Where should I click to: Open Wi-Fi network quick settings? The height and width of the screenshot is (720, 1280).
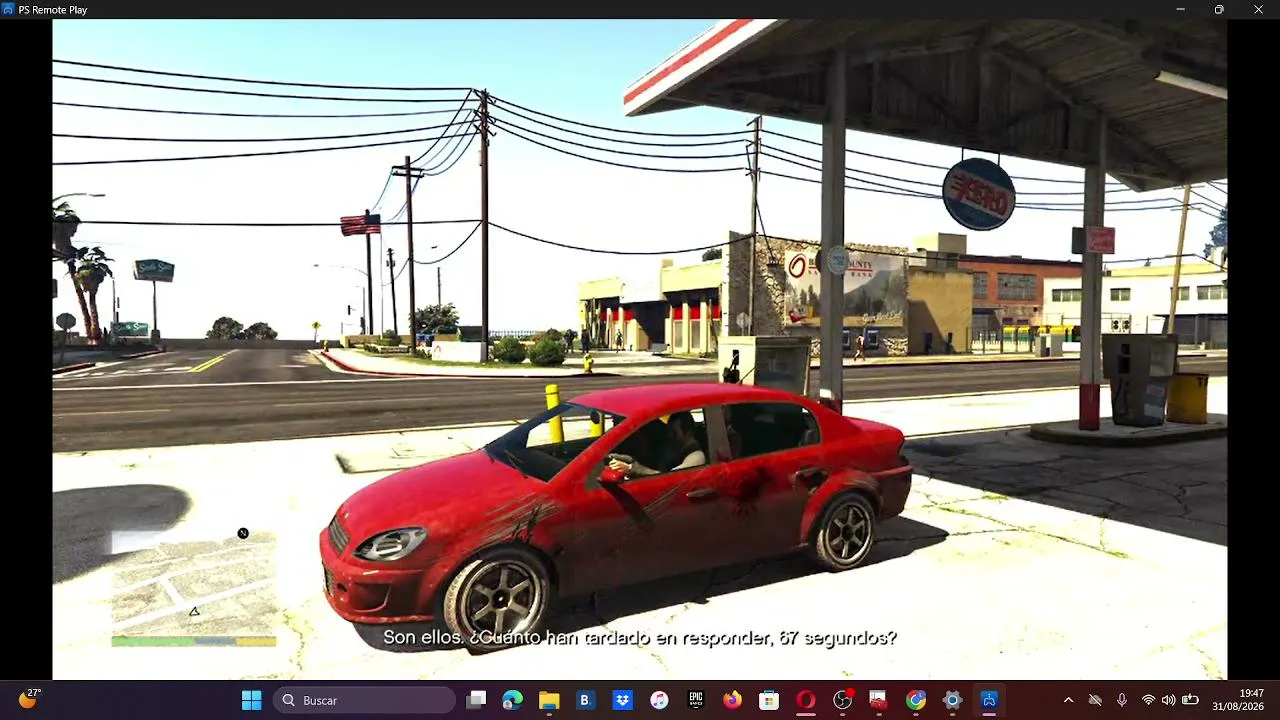pos(1148,700)
